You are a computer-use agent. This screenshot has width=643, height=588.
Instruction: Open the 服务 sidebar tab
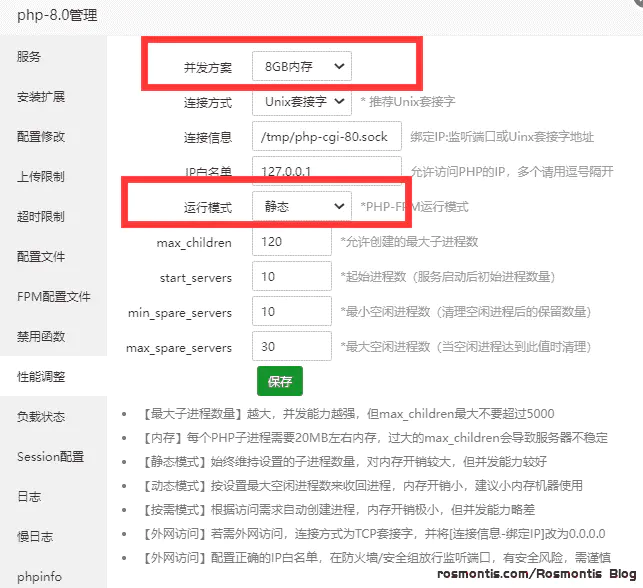[x=53, y=57]
